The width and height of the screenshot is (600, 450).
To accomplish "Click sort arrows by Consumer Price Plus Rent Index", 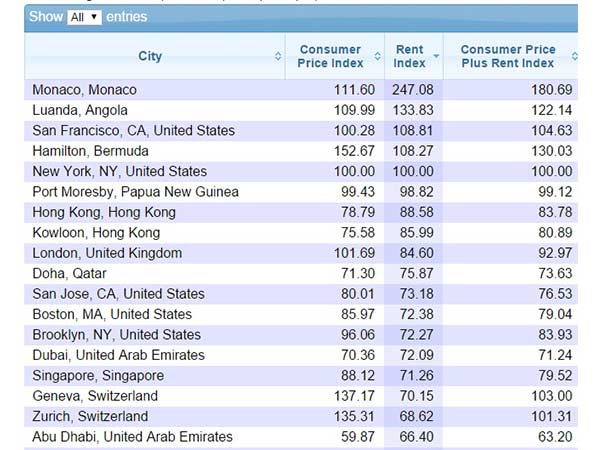I will pyautogui.click(x=574, y=57).
